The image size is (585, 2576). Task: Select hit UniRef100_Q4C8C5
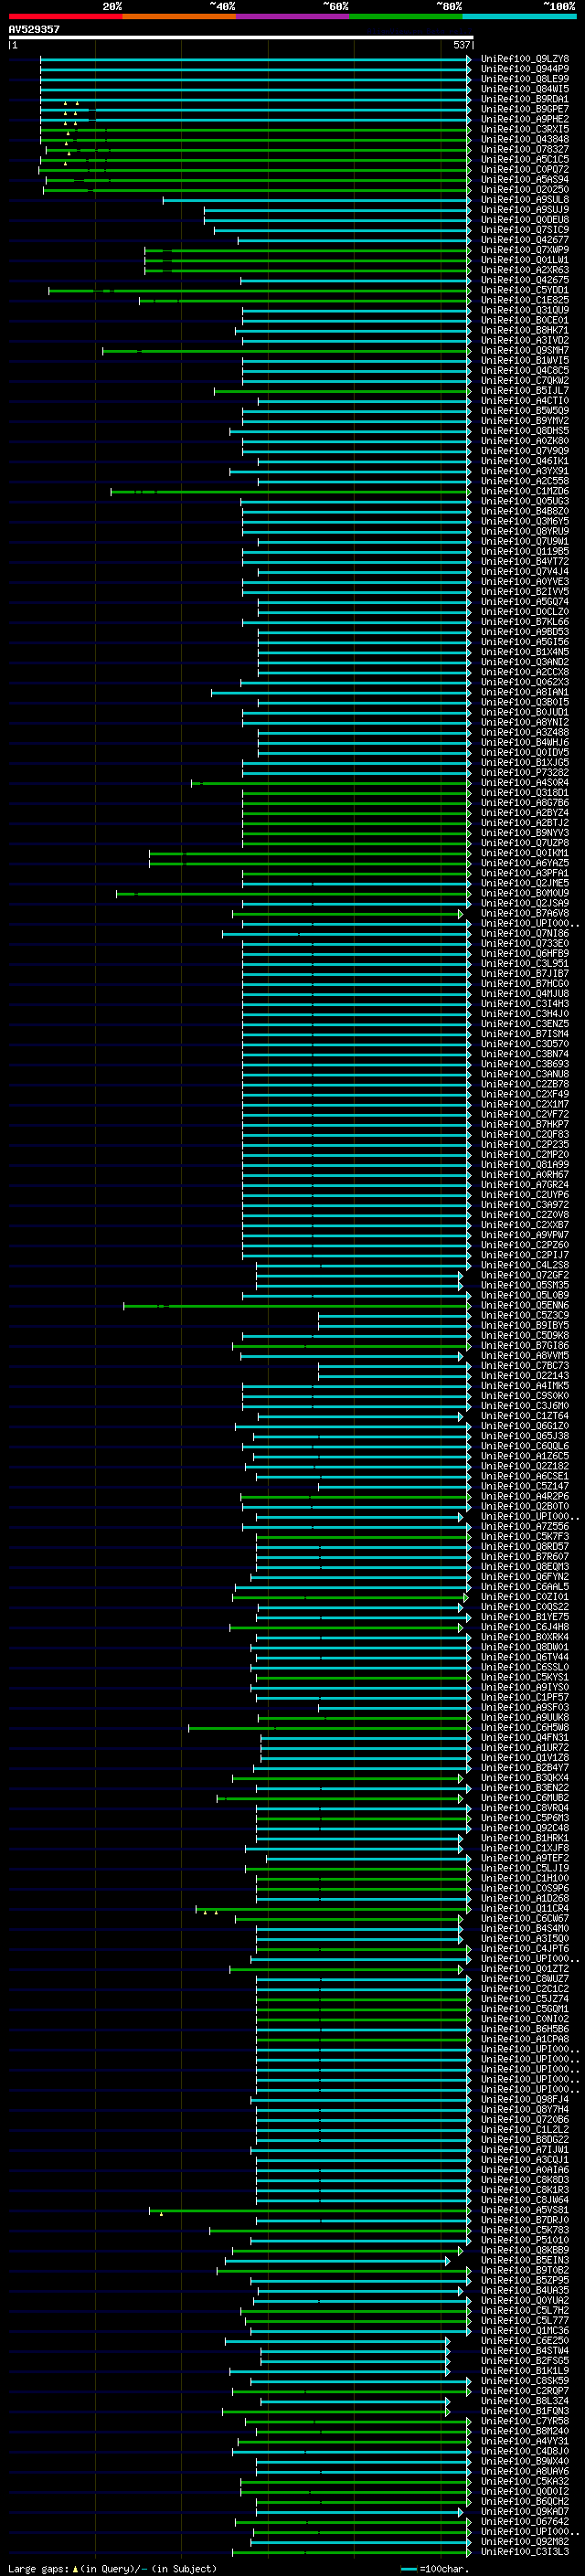pyautogui.click(x=524, y=371)
